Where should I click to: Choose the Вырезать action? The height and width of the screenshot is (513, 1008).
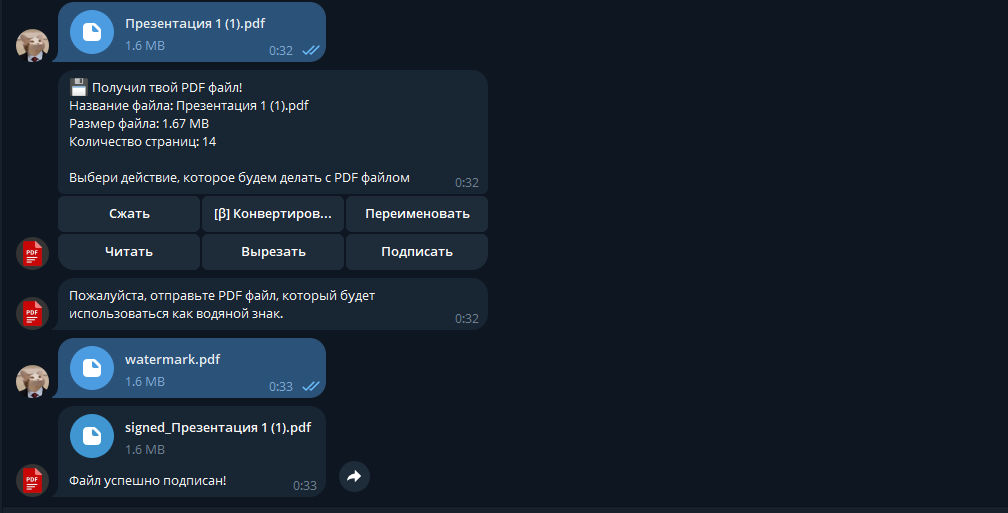pyautogui.click(x=273, y=252)
